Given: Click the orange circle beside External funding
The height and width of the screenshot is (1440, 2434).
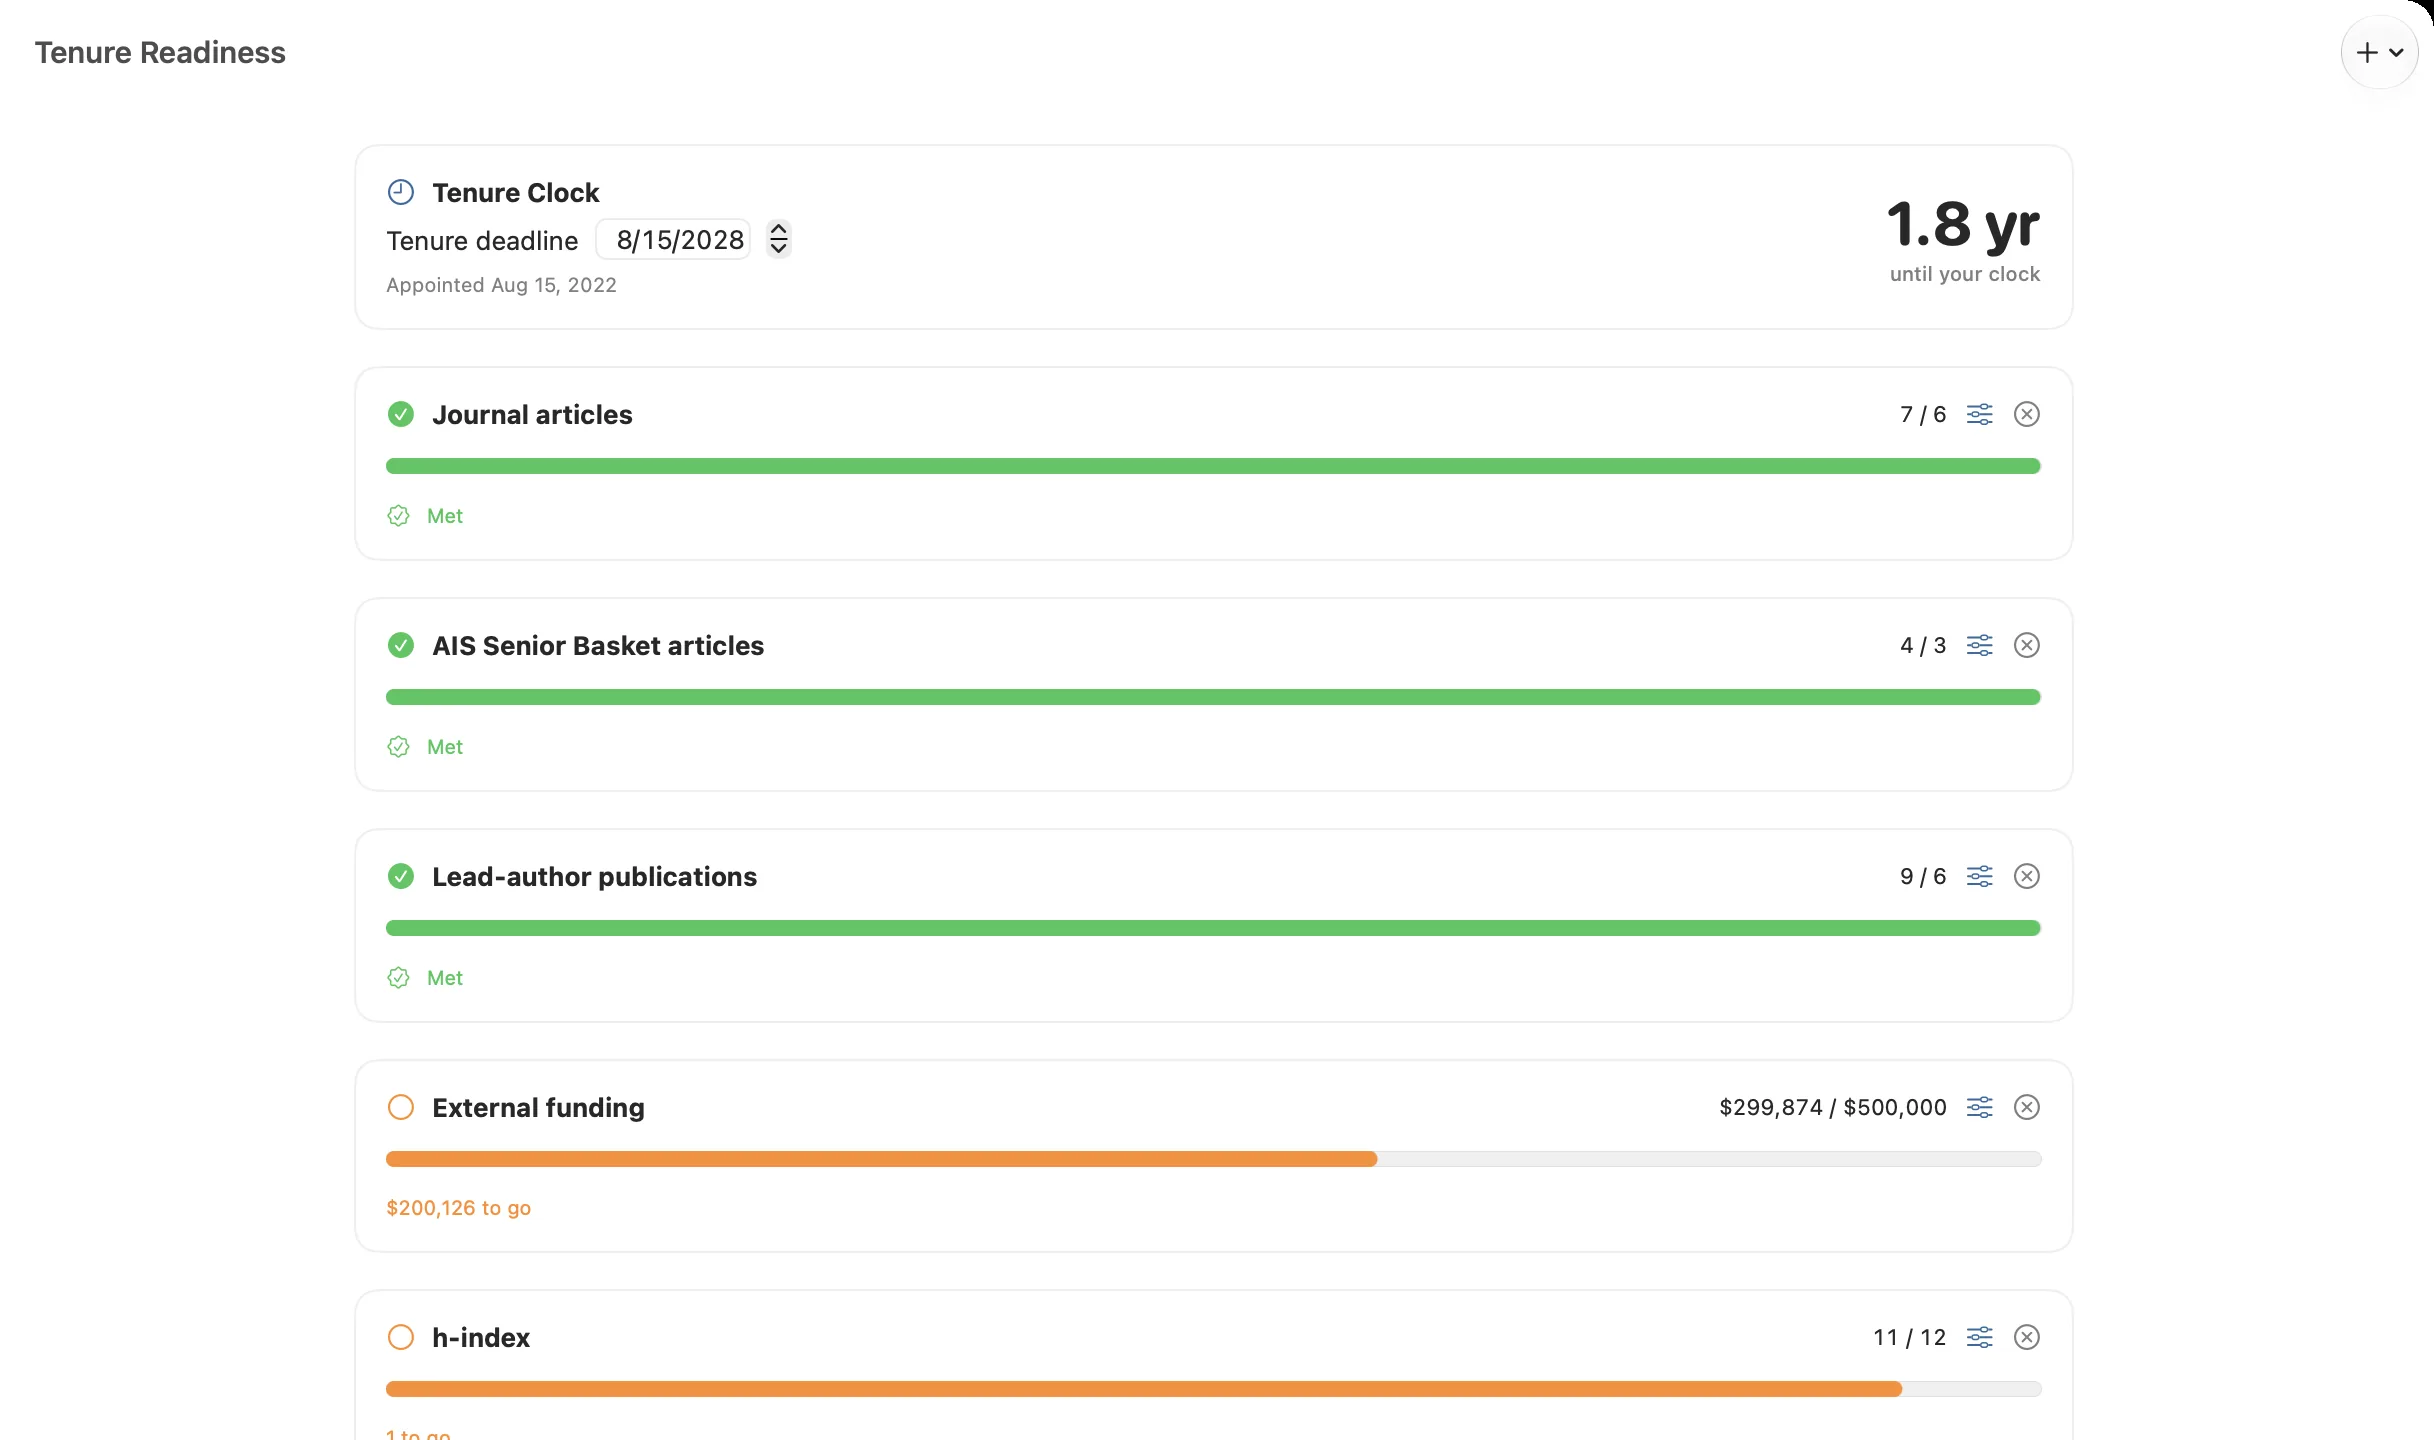Looking at the screenshot, I should coord(401,1107).
